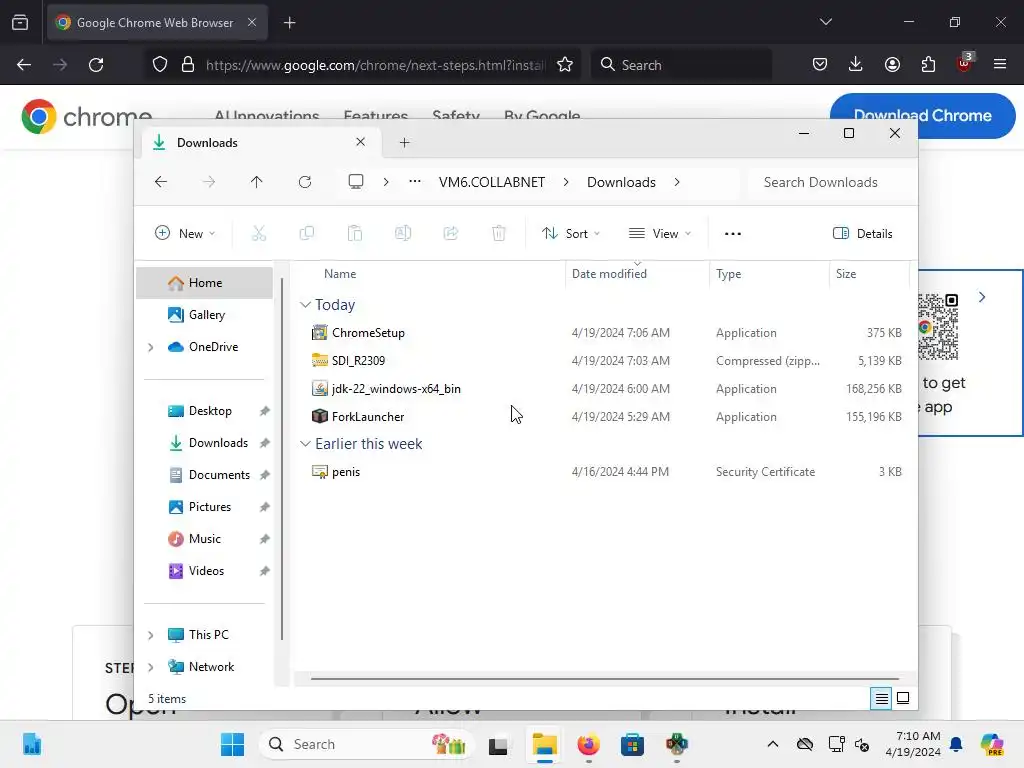
Task: Navigate back in File Explorer
Action: [x=161, y=182]
